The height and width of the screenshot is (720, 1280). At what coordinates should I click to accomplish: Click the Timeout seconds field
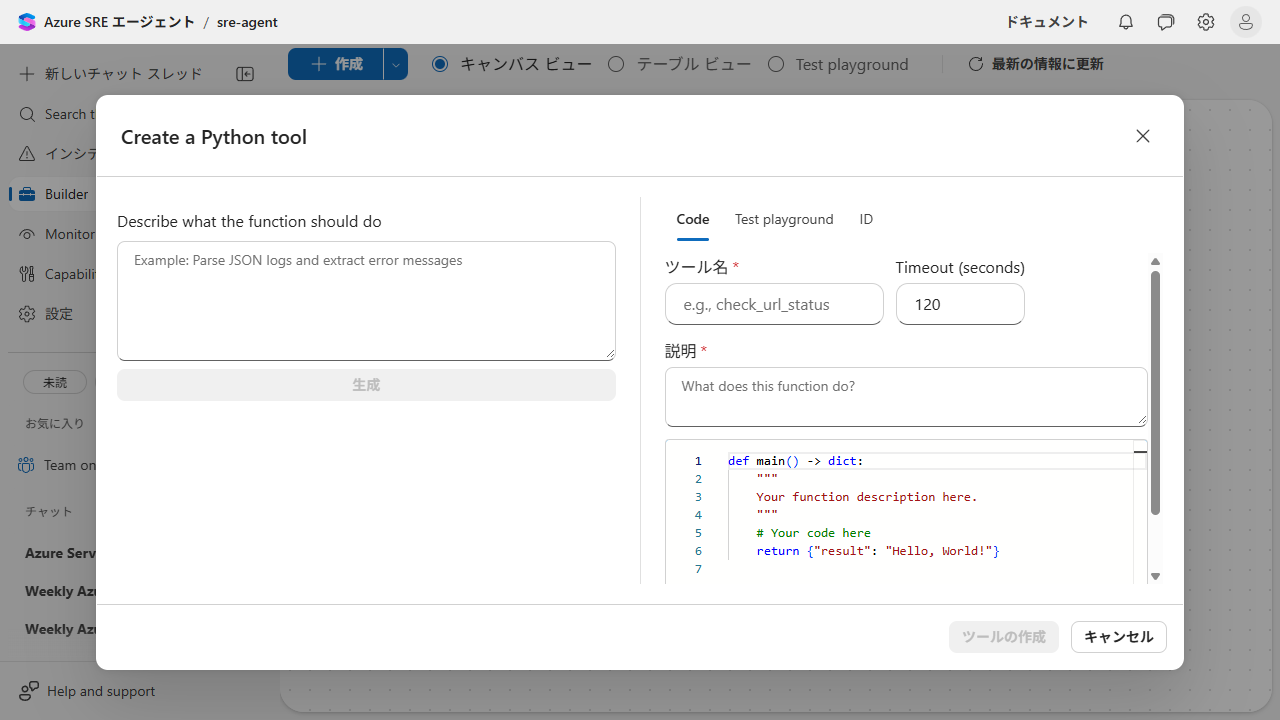(x=960, y=304)
